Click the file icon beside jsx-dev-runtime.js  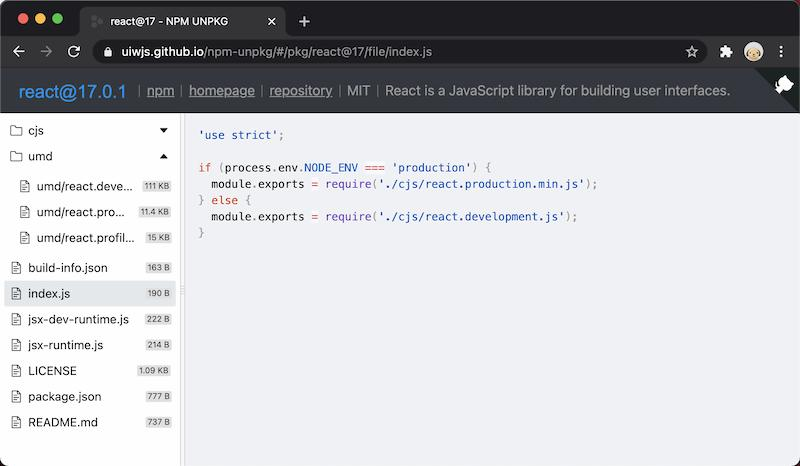(16, 320)
